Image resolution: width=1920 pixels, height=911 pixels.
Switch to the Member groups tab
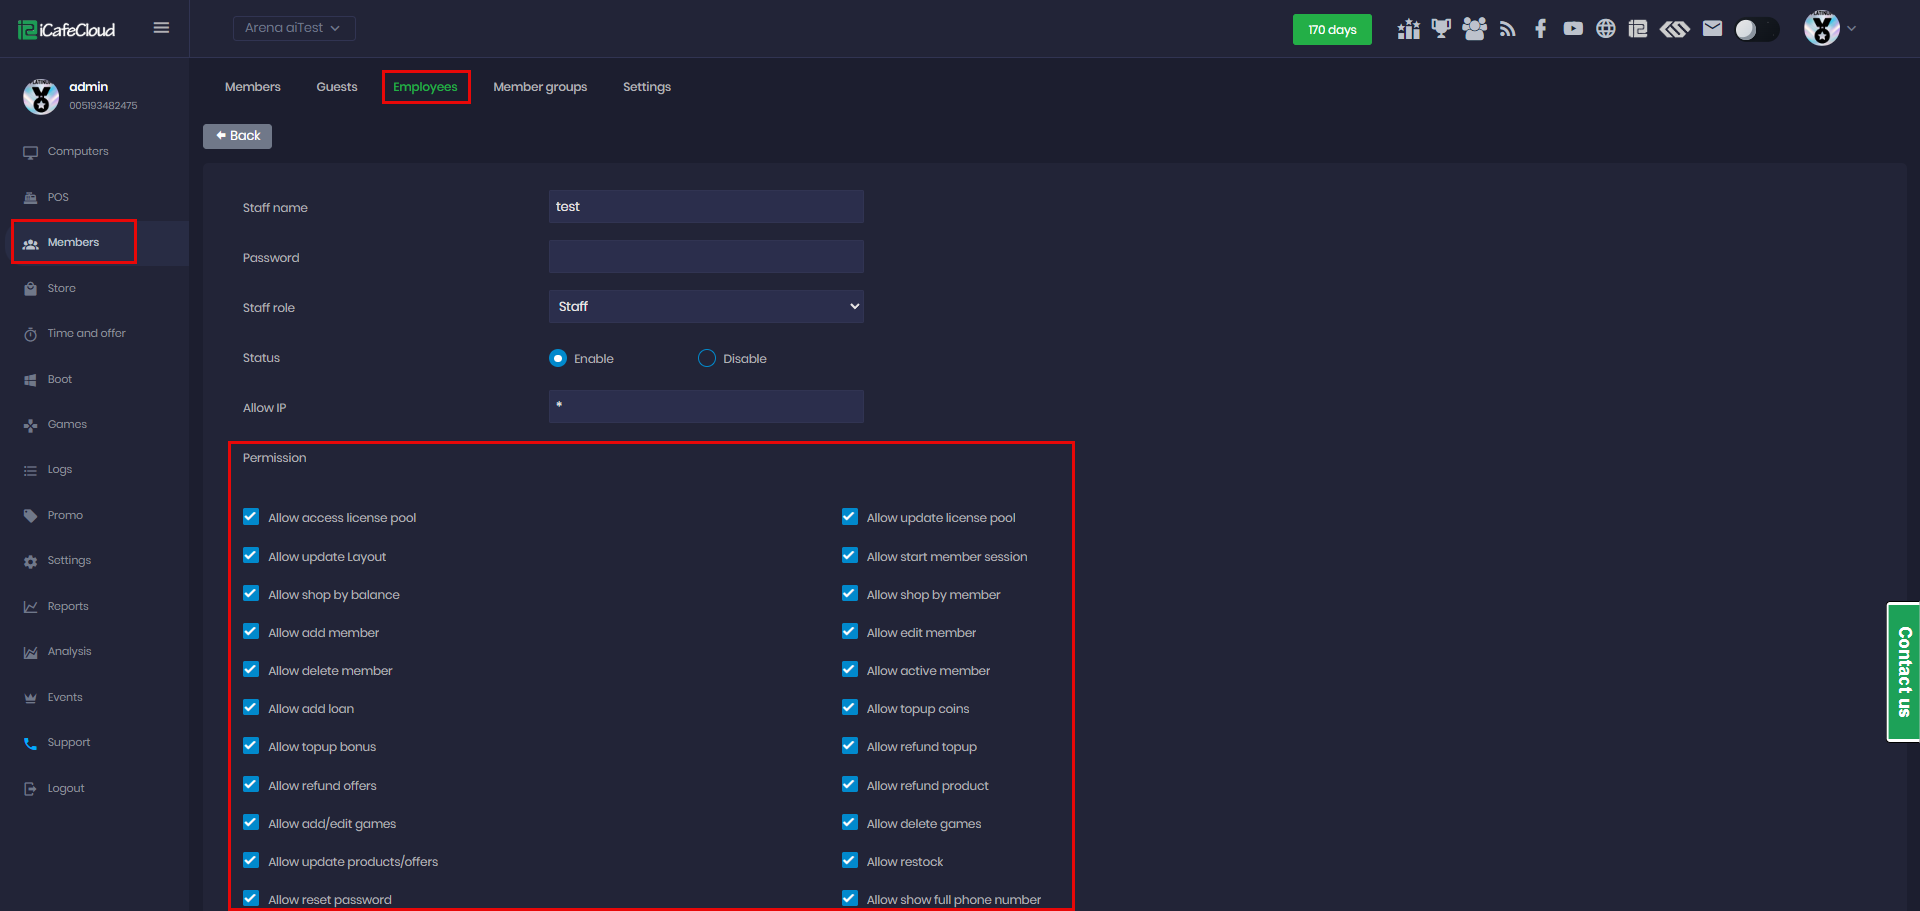(540, 87)
